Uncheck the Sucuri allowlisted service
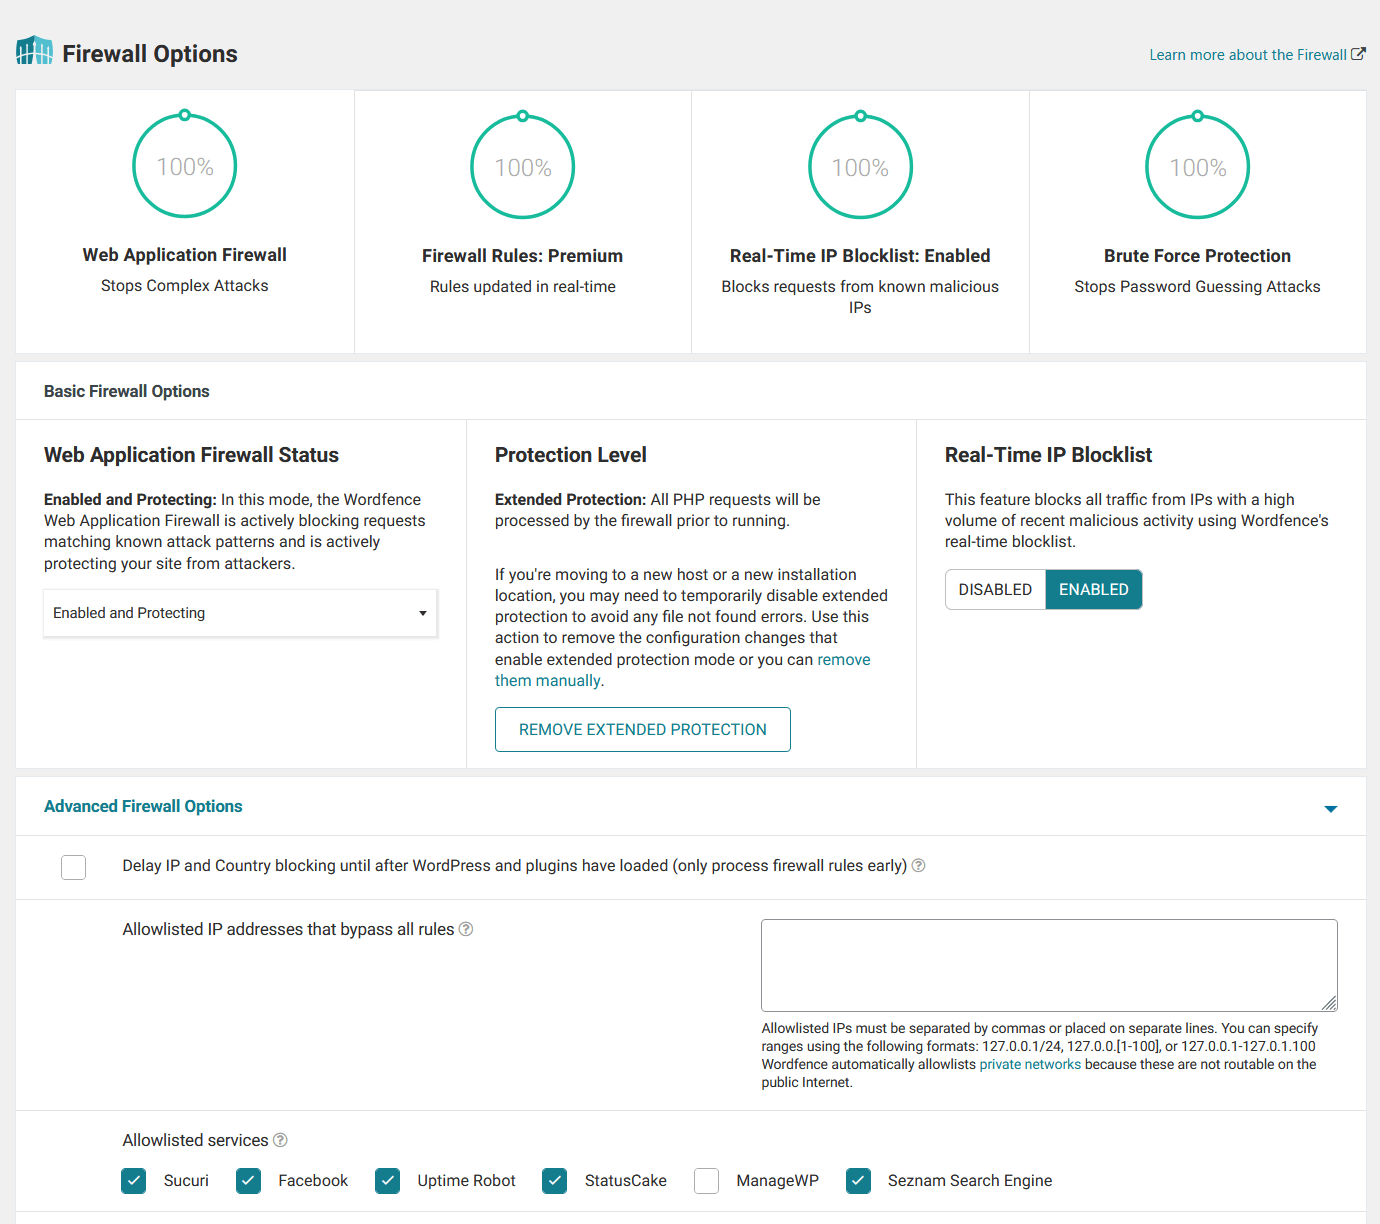The width and height of the screenshot is (1380, 1224). [x=133, y=1181]
